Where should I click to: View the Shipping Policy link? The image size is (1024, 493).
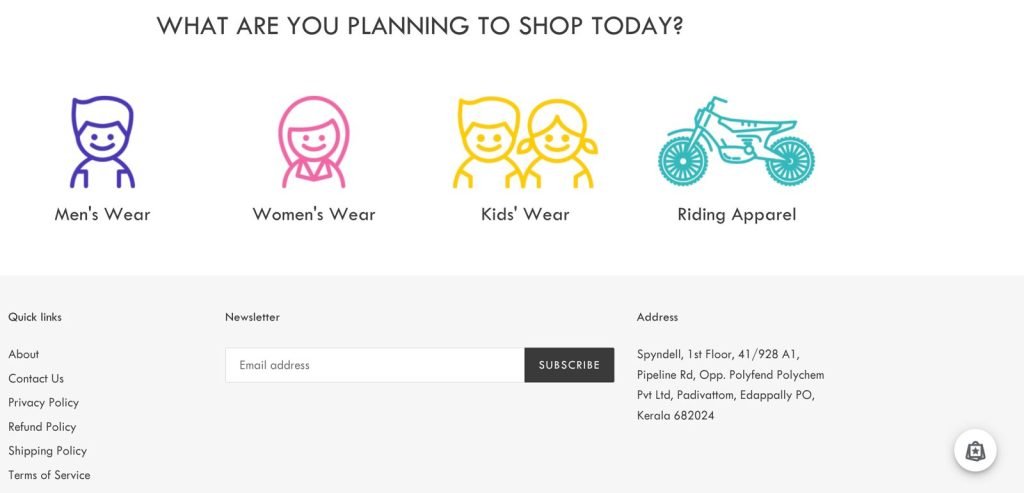click(x=47, y=451)
